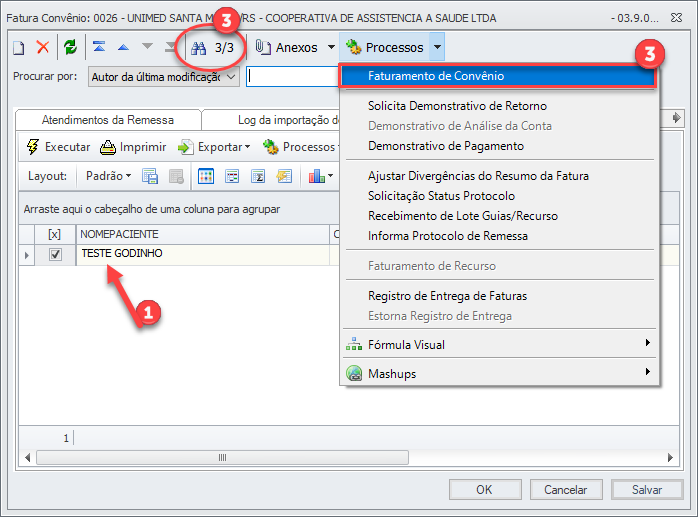Click the row indicator arrow for TESTE GODINHO
This screenshot has height=517, width=698.
coord(27,255)
